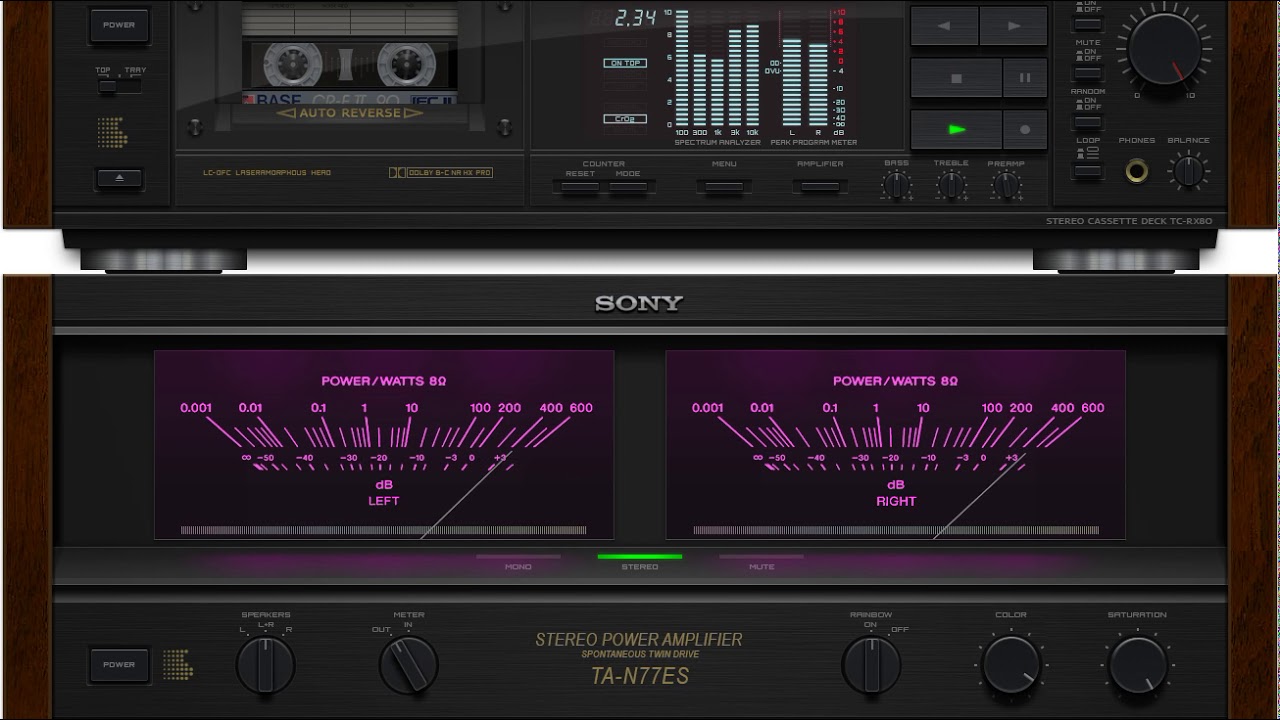The height and width of the screenshot is (720, 1280).
Task: Skip to next track with right arrow
Action: (x=1013, y=26)
